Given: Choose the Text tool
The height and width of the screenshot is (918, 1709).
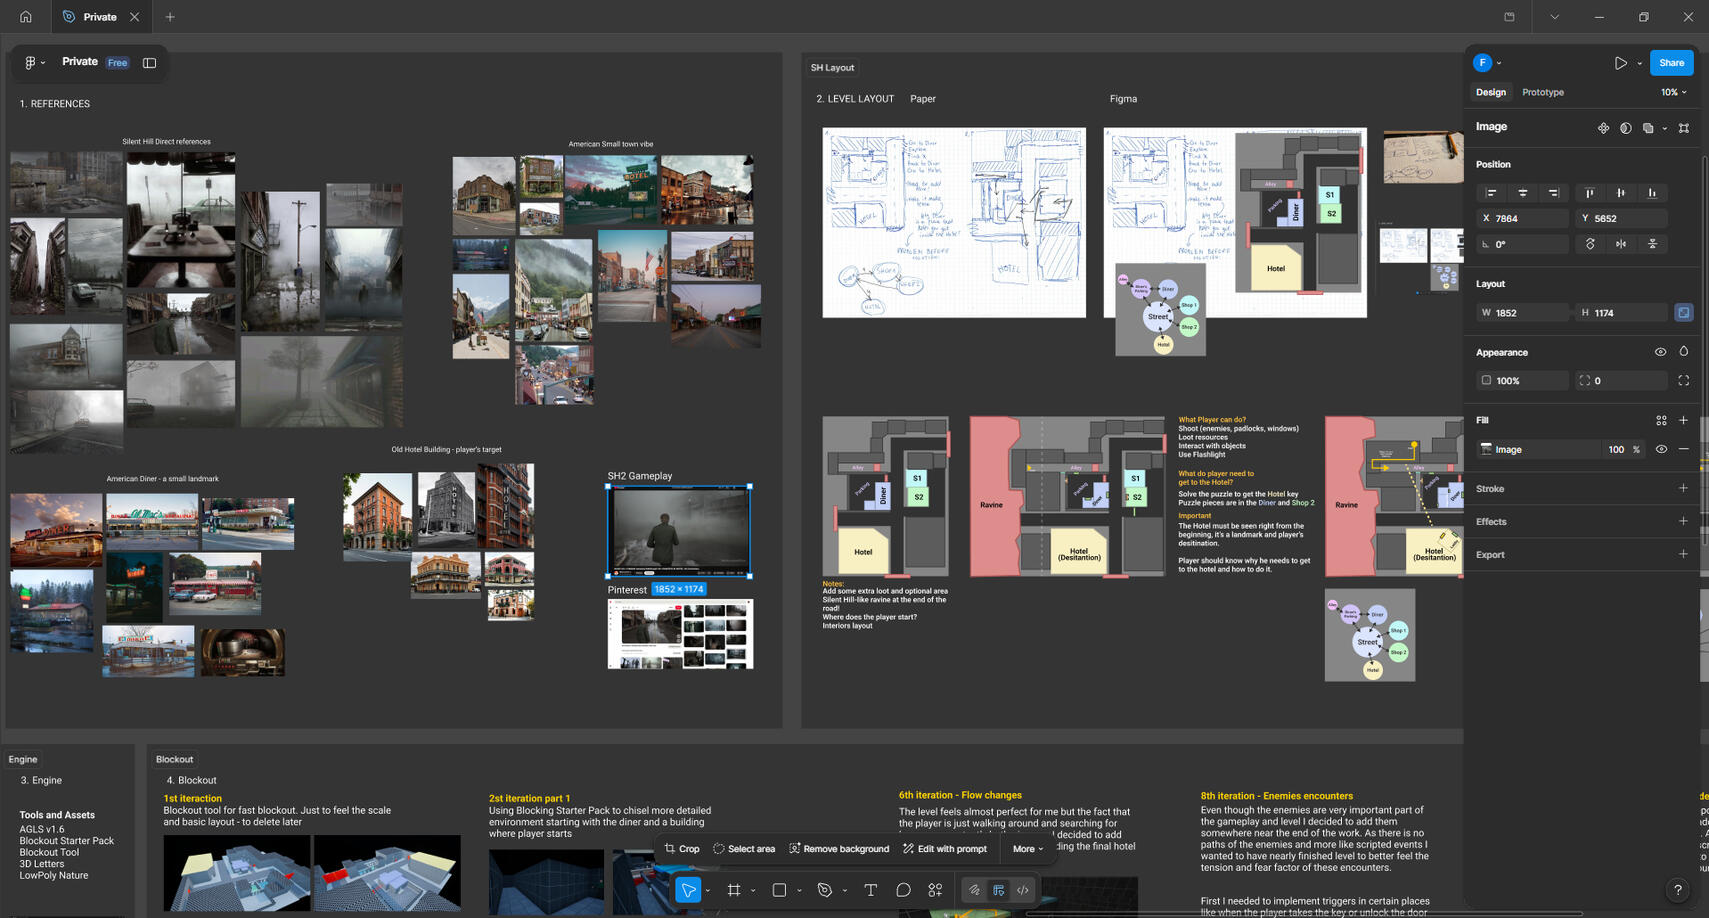Looking at the screenshot, I should 870,890.
